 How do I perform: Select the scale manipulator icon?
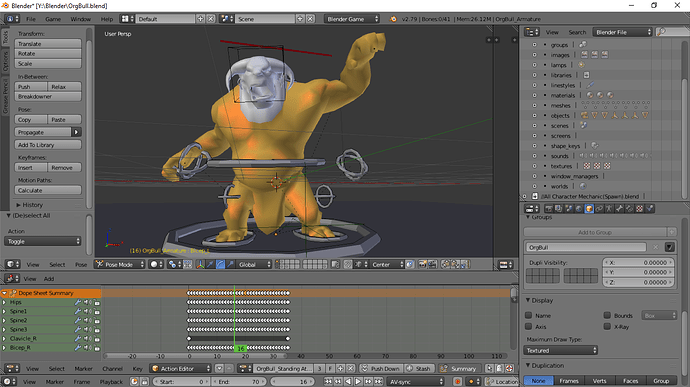coord(230,264)
